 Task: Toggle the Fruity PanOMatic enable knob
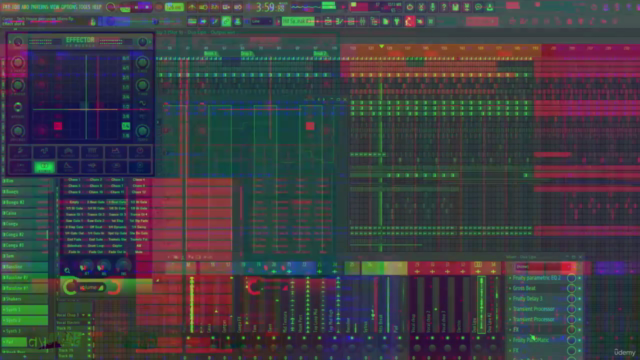pyautogui.click(x=571, y=340)
